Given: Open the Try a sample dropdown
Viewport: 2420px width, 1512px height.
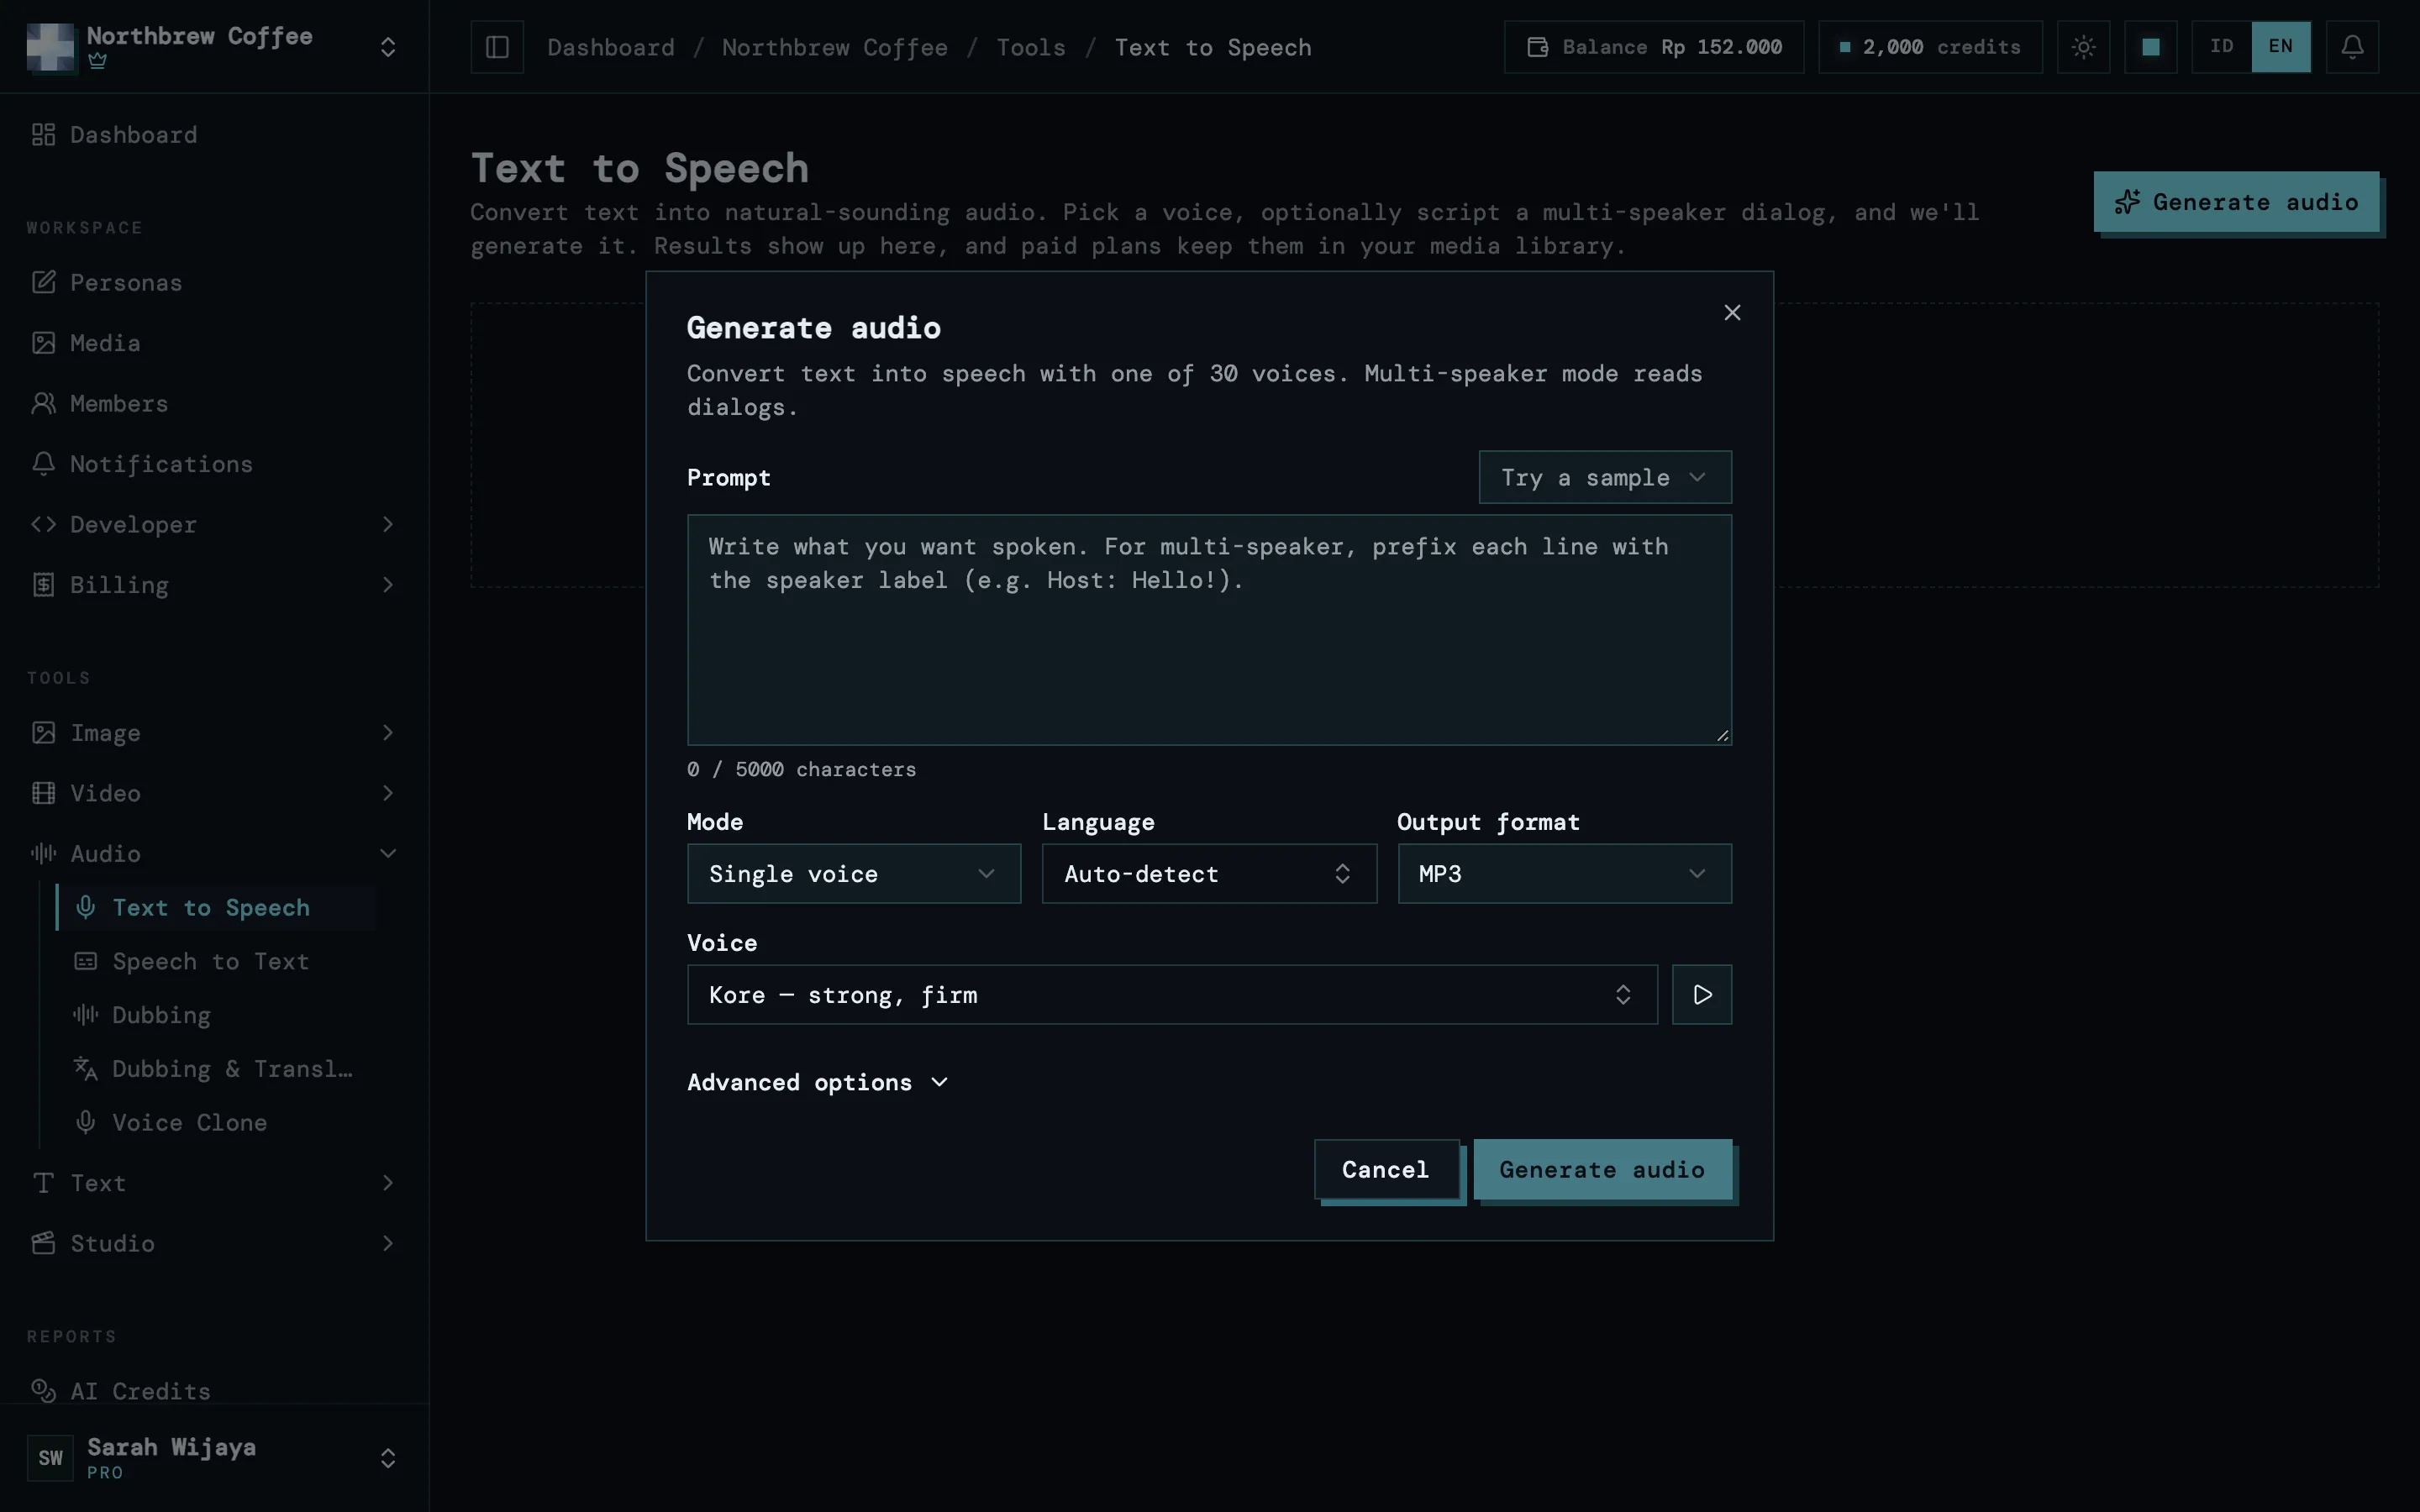Looking at the screenshot, I should tap(1604, 477).
